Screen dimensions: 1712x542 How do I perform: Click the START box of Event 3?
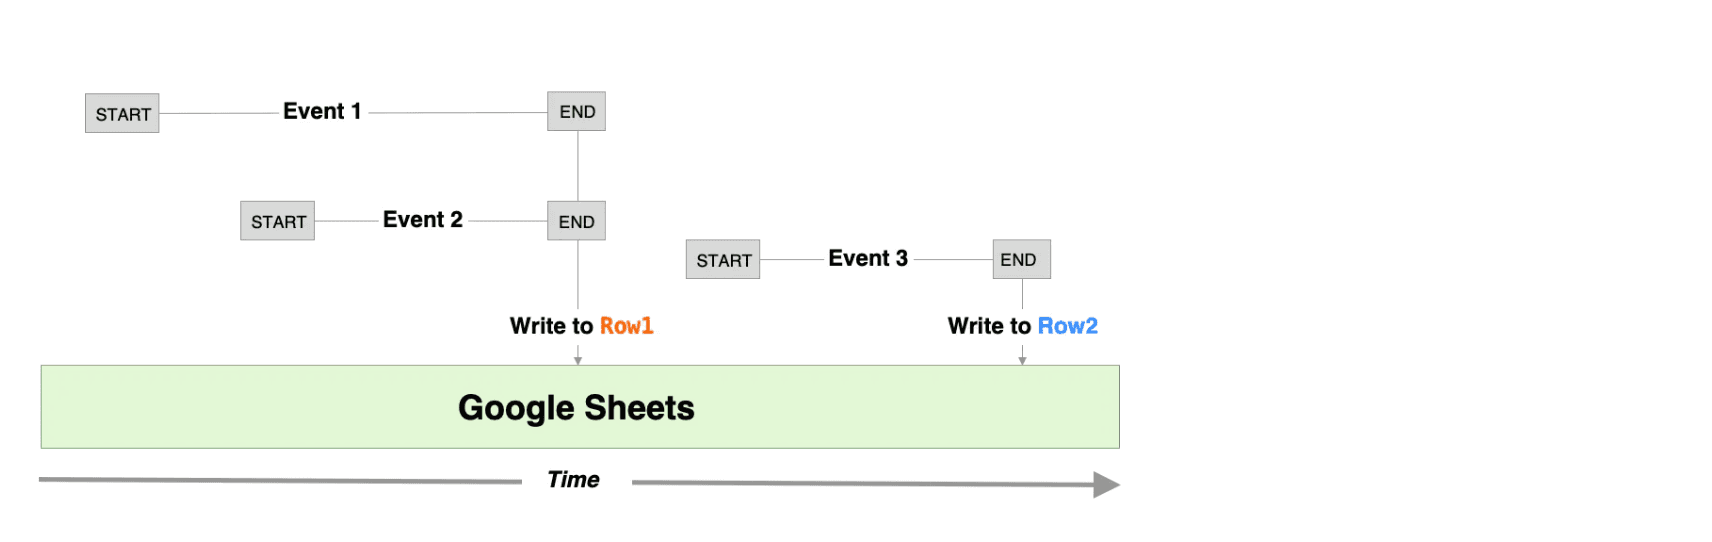(x=723, y=260)
